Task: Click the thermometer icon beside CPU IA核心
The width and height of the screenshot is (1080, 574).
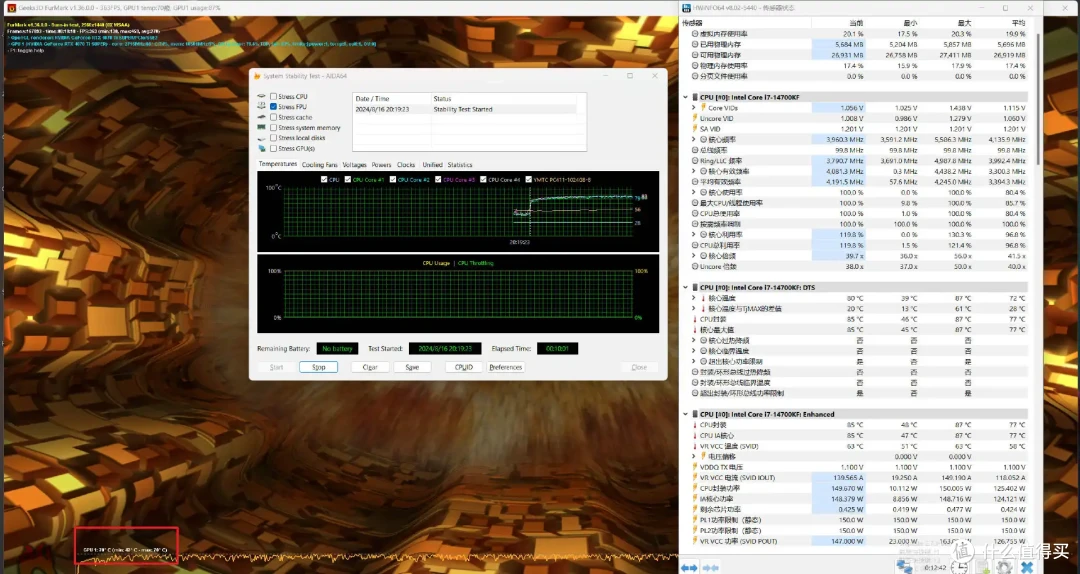Action: [x=695, y=435]
